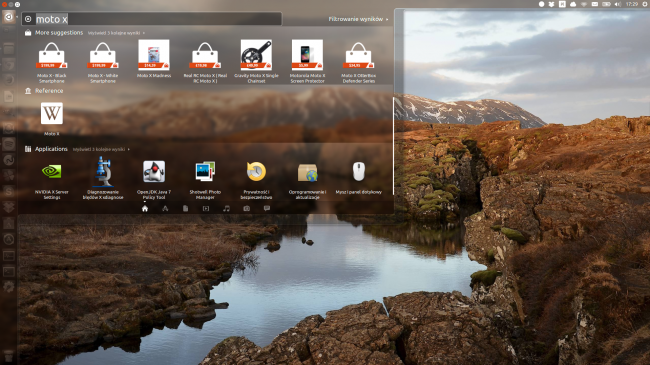Open the Moto X - White Smartphone shopping result
Image resolution: width=650 pixels, height=365 pixels.
pyautogui.click(x=103, y=61)
